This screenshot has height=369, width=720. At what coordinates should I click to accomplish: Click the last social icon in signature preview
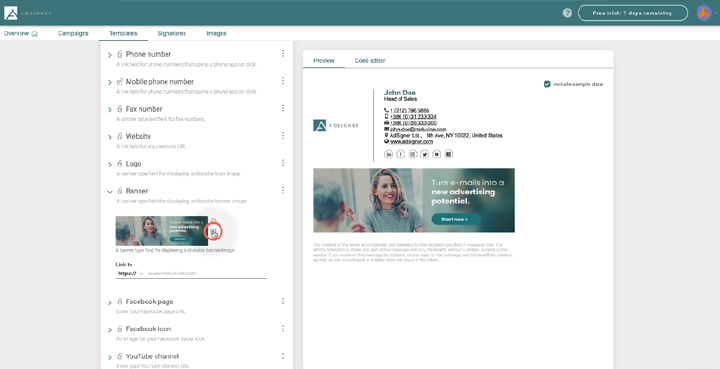449,154
